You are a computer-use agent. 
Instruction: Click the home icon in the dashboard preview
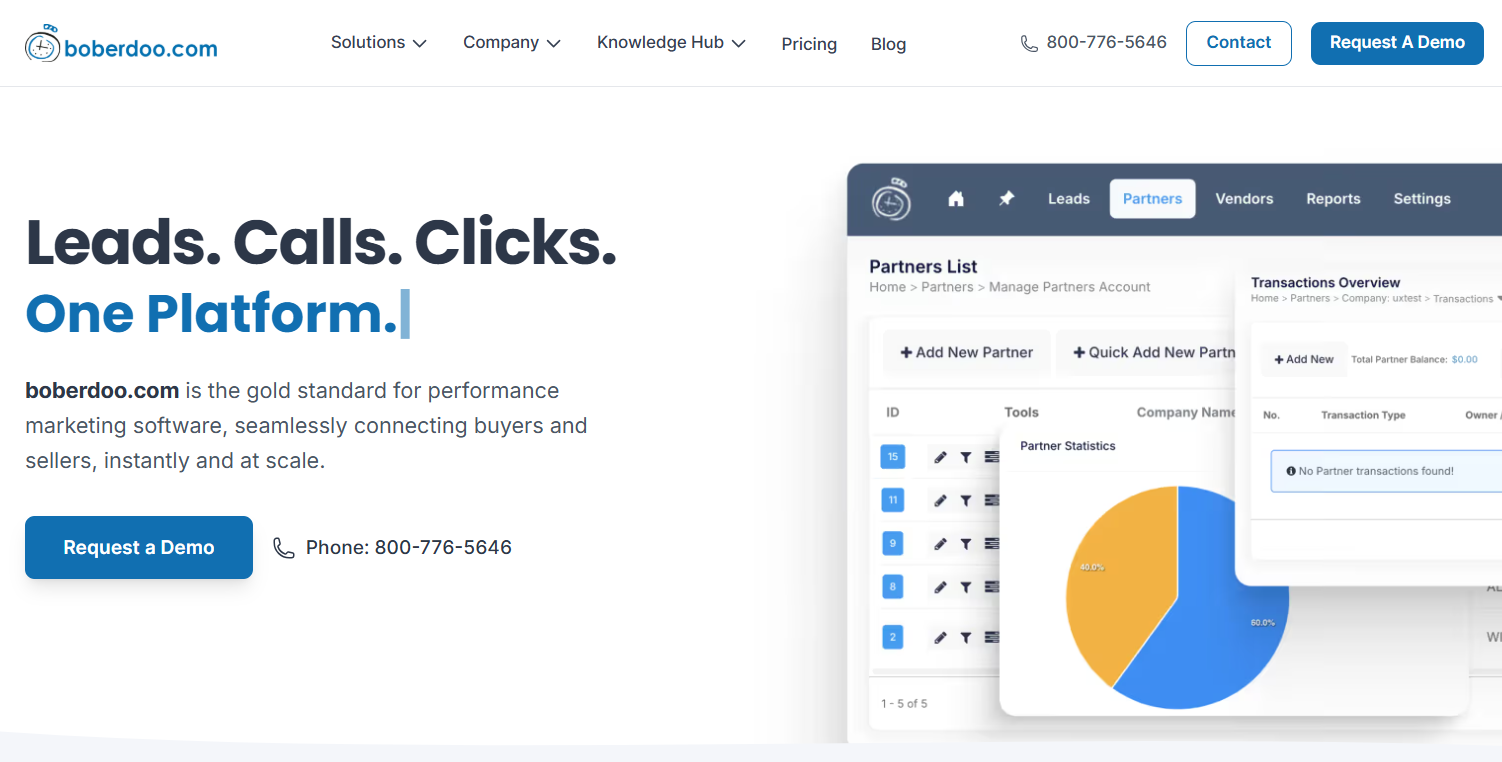pyautogui.click(x=956, y=199)
